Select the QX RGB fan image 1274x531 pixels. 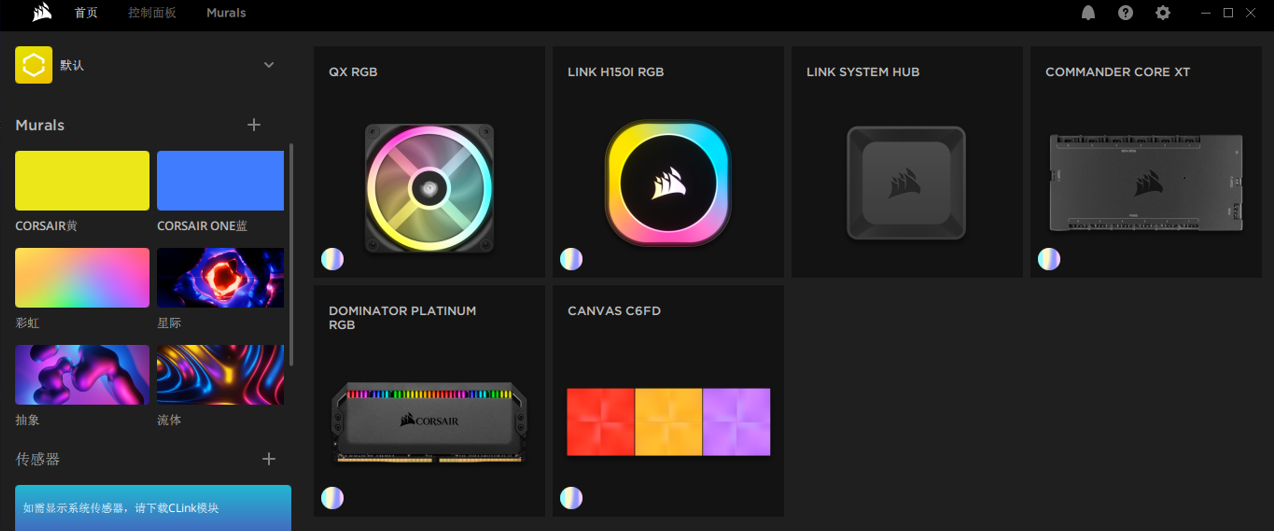tap(429, 188)
